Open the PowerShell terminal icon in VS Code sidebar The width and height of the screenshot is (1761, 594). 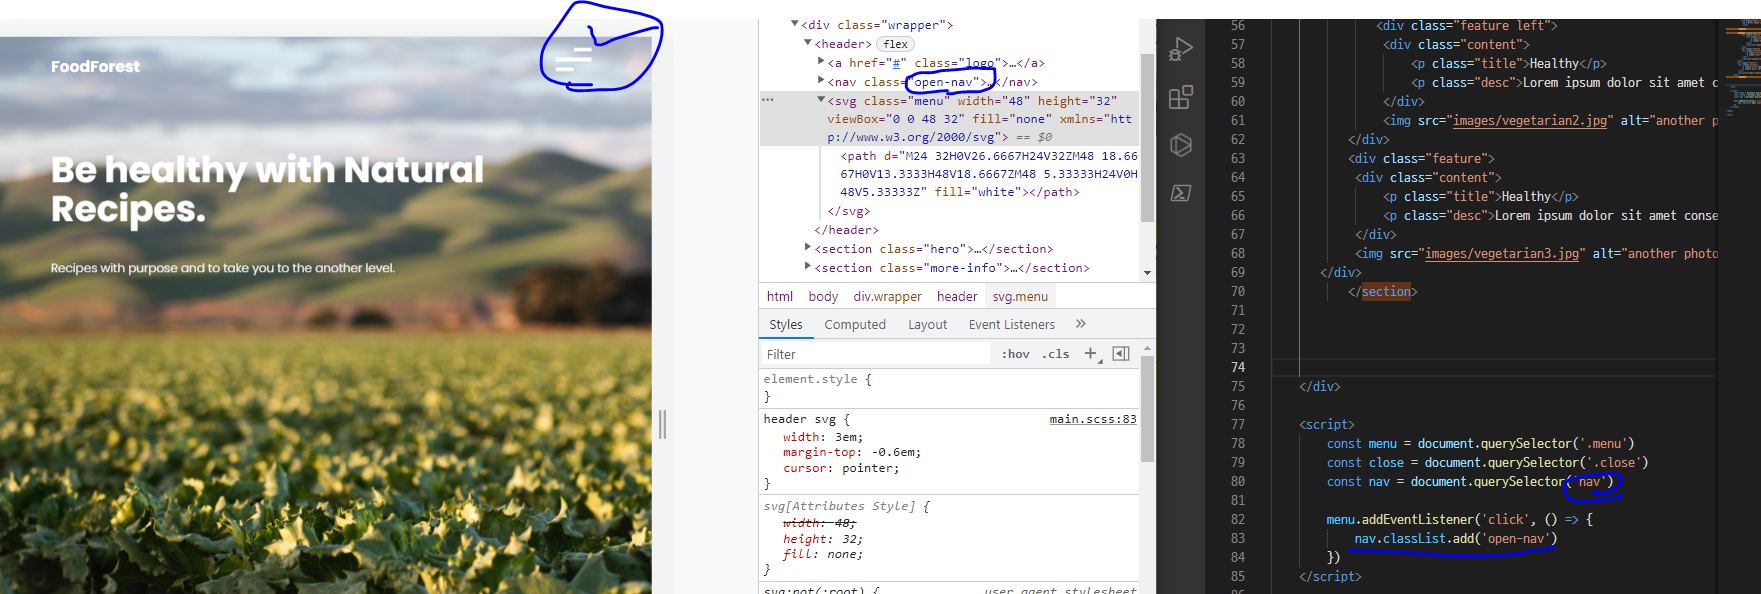(1181, 193)
